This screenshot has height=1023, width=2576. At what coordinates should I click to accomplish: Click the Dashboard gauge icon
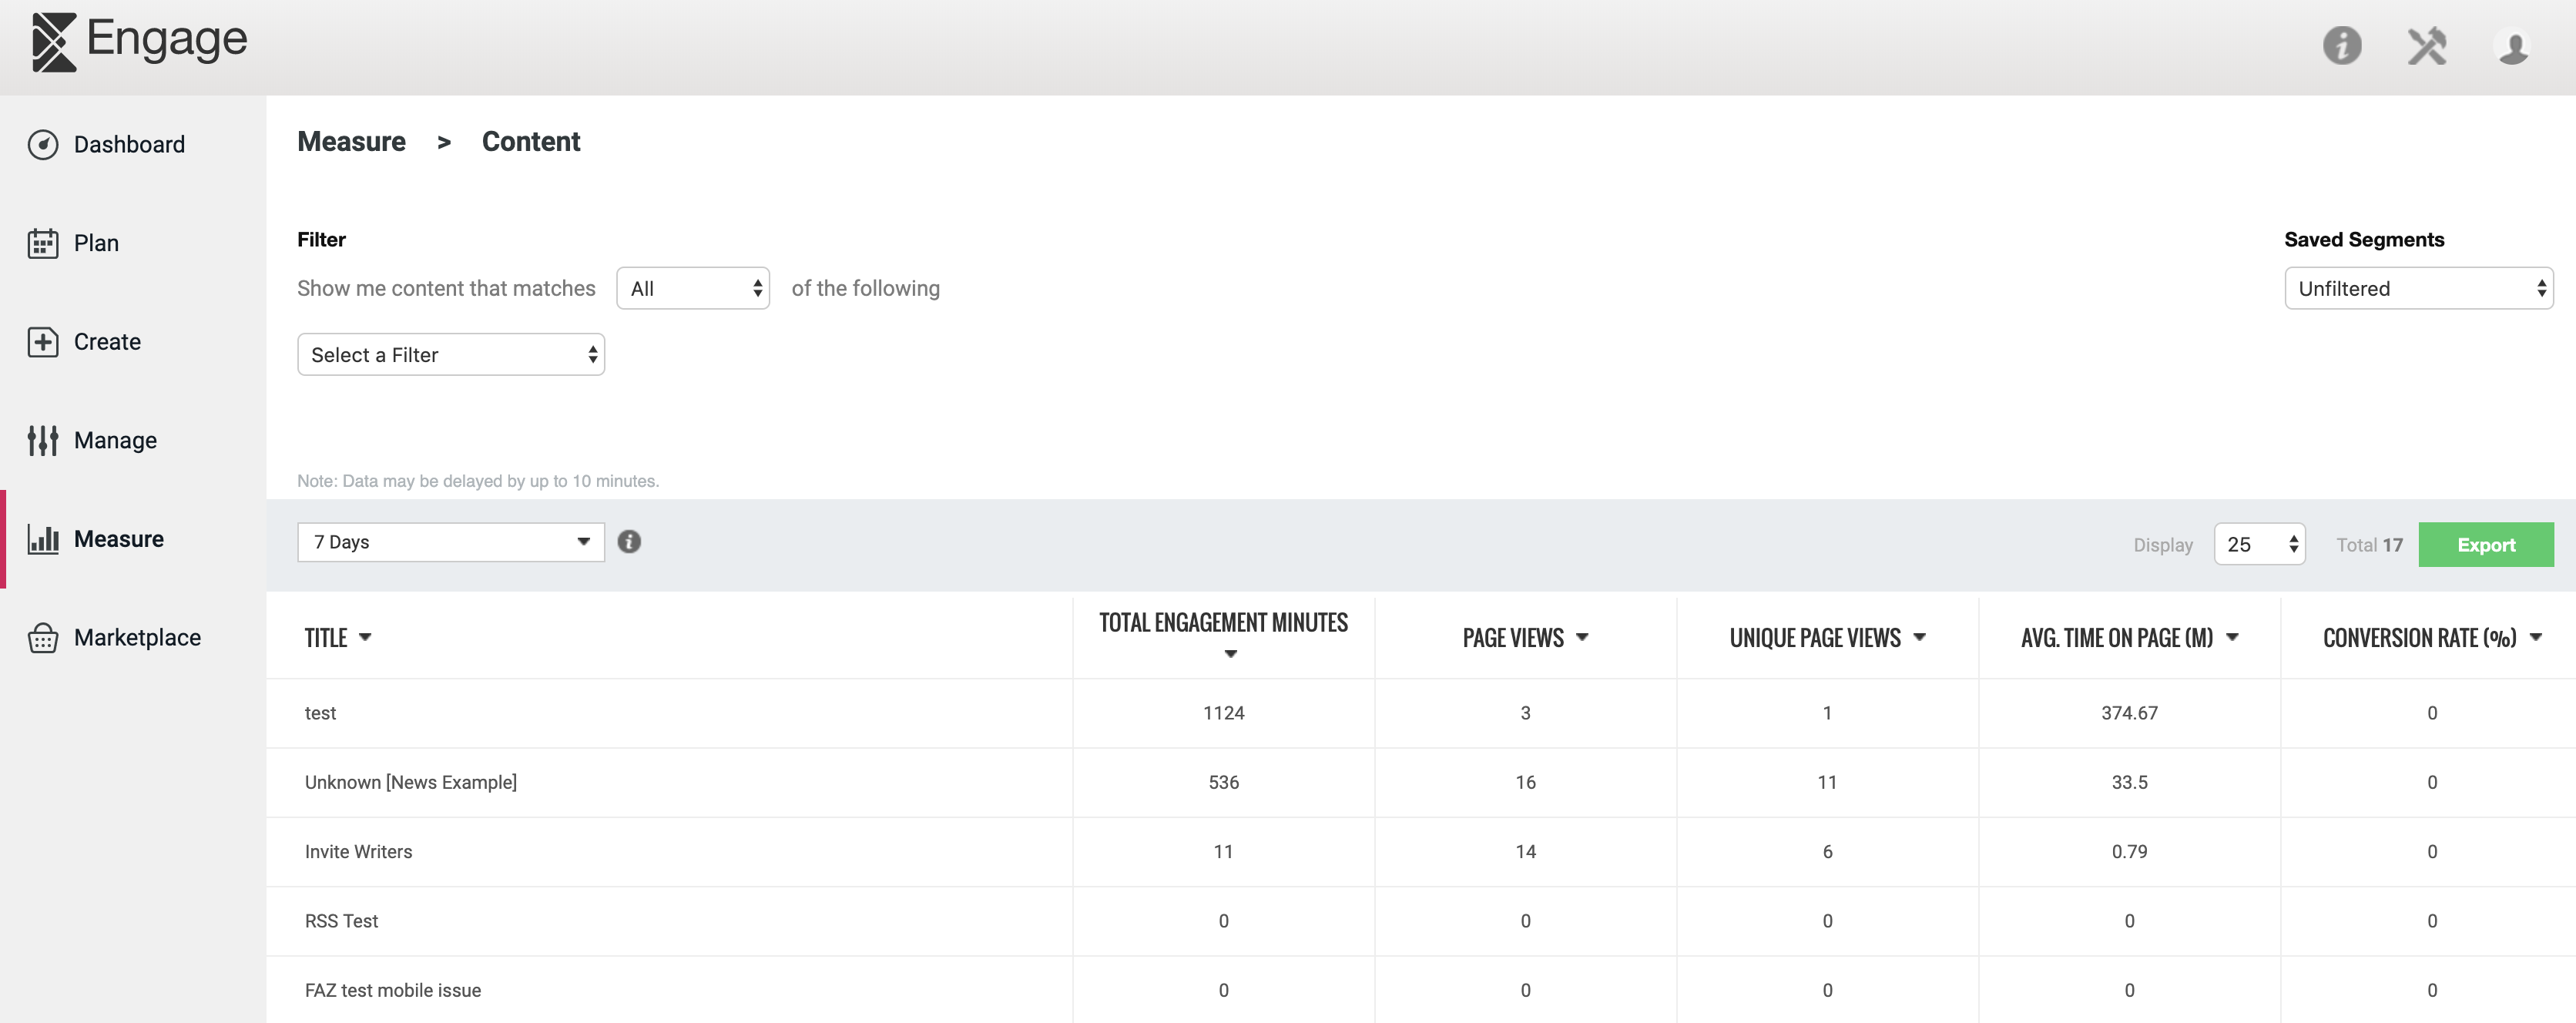(x=43, y=145)
